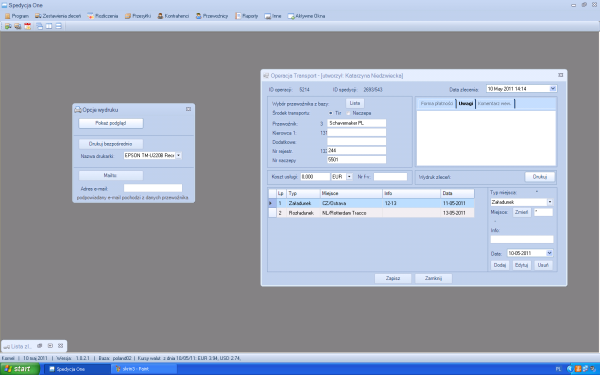Select the Naczepa transport radio button

(349, 113)
